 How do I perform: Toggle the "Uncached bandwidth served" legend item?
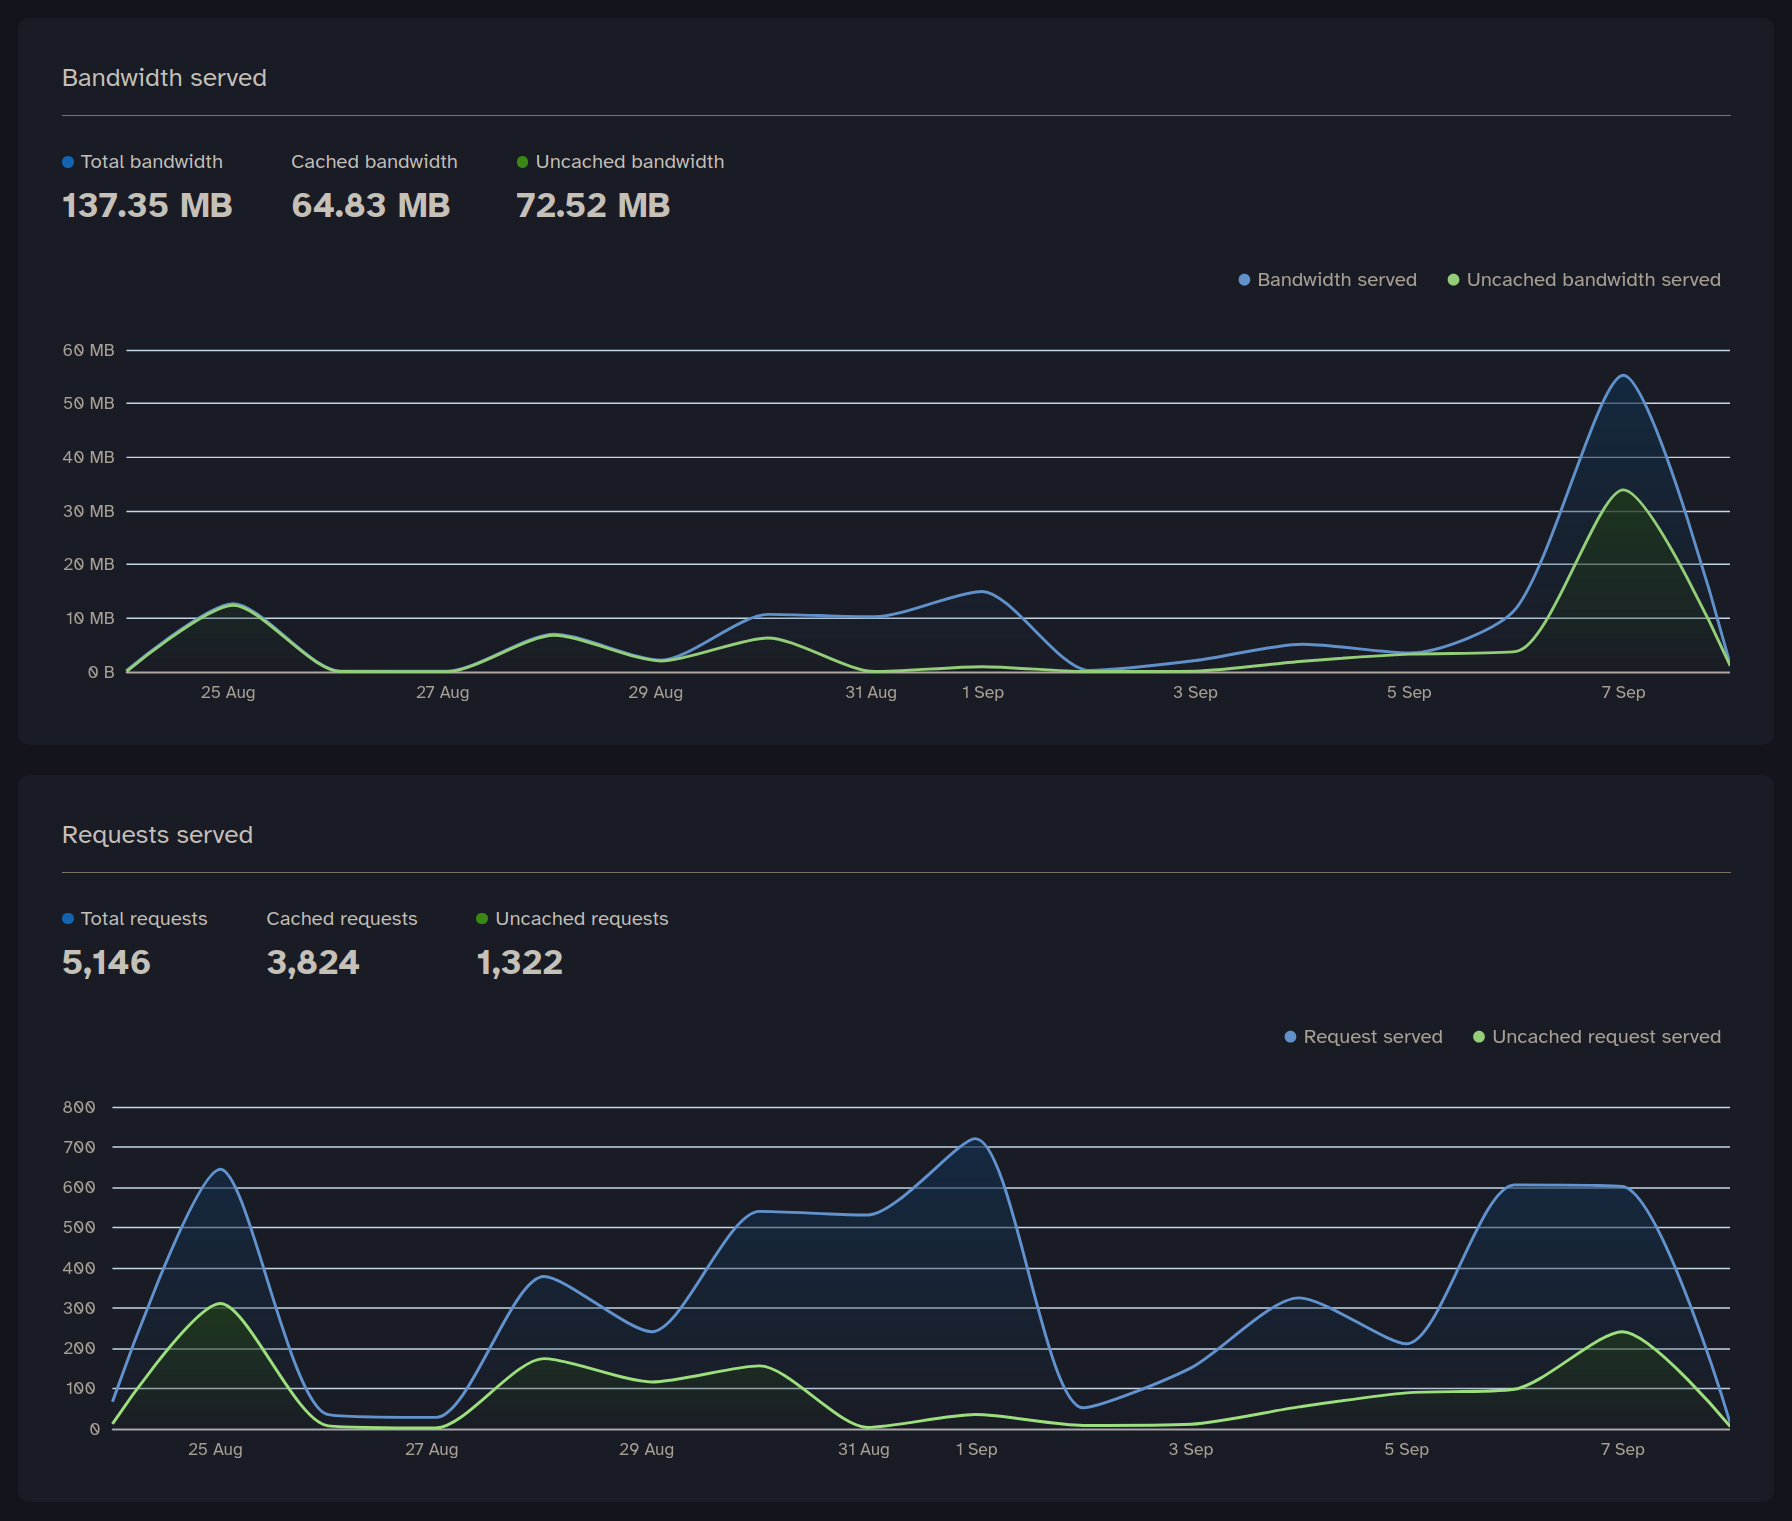point(1584,280)
